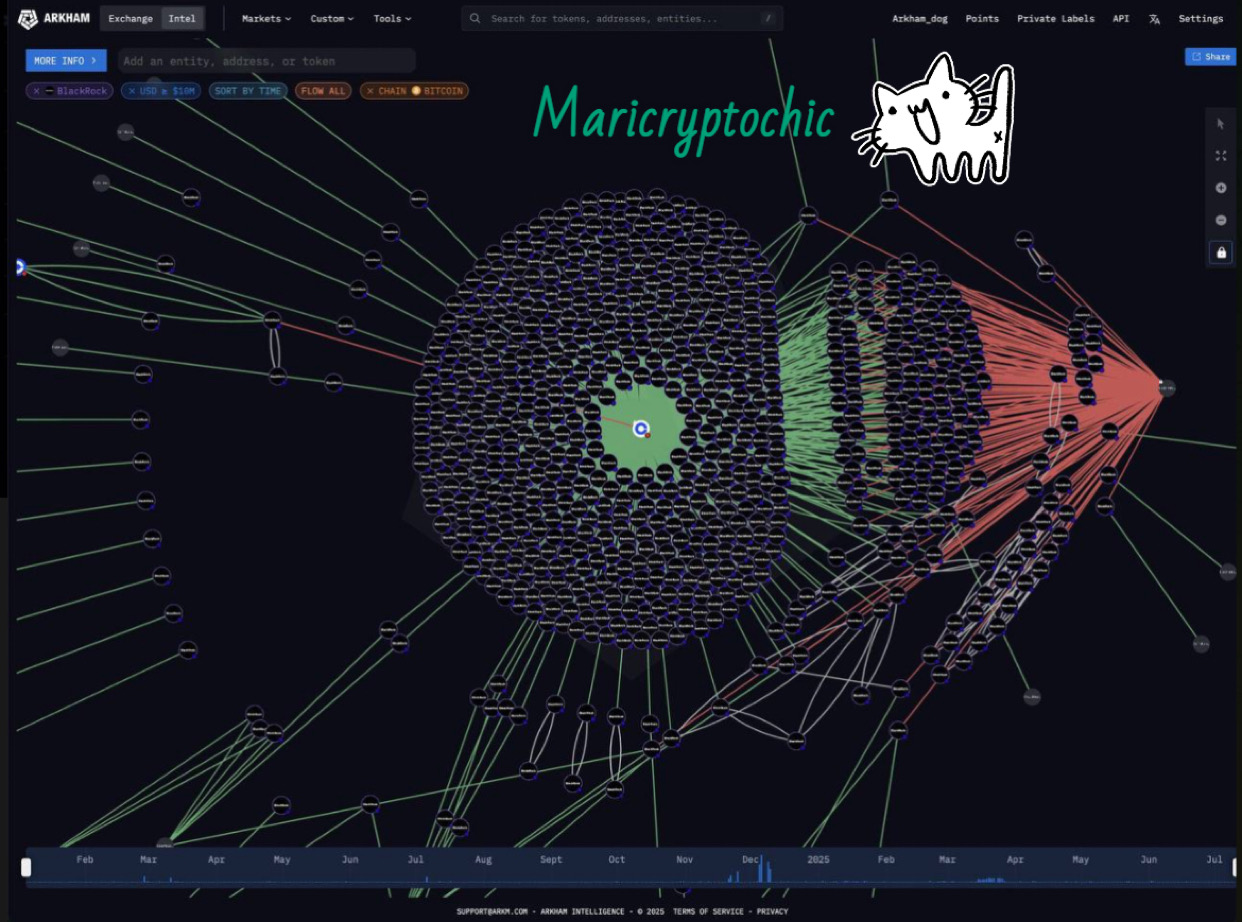
Task: Click the Arkham logo in the header
Action: coord(55,18)
